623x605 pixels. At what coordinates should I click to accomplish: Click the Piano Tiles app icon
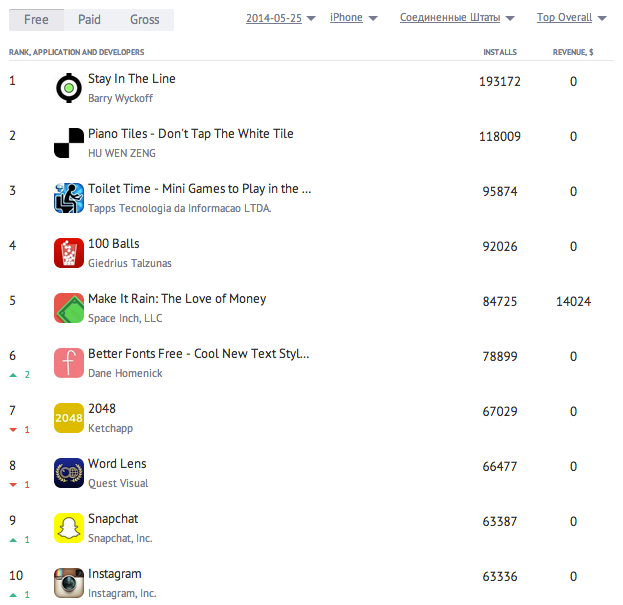[68, 143]
